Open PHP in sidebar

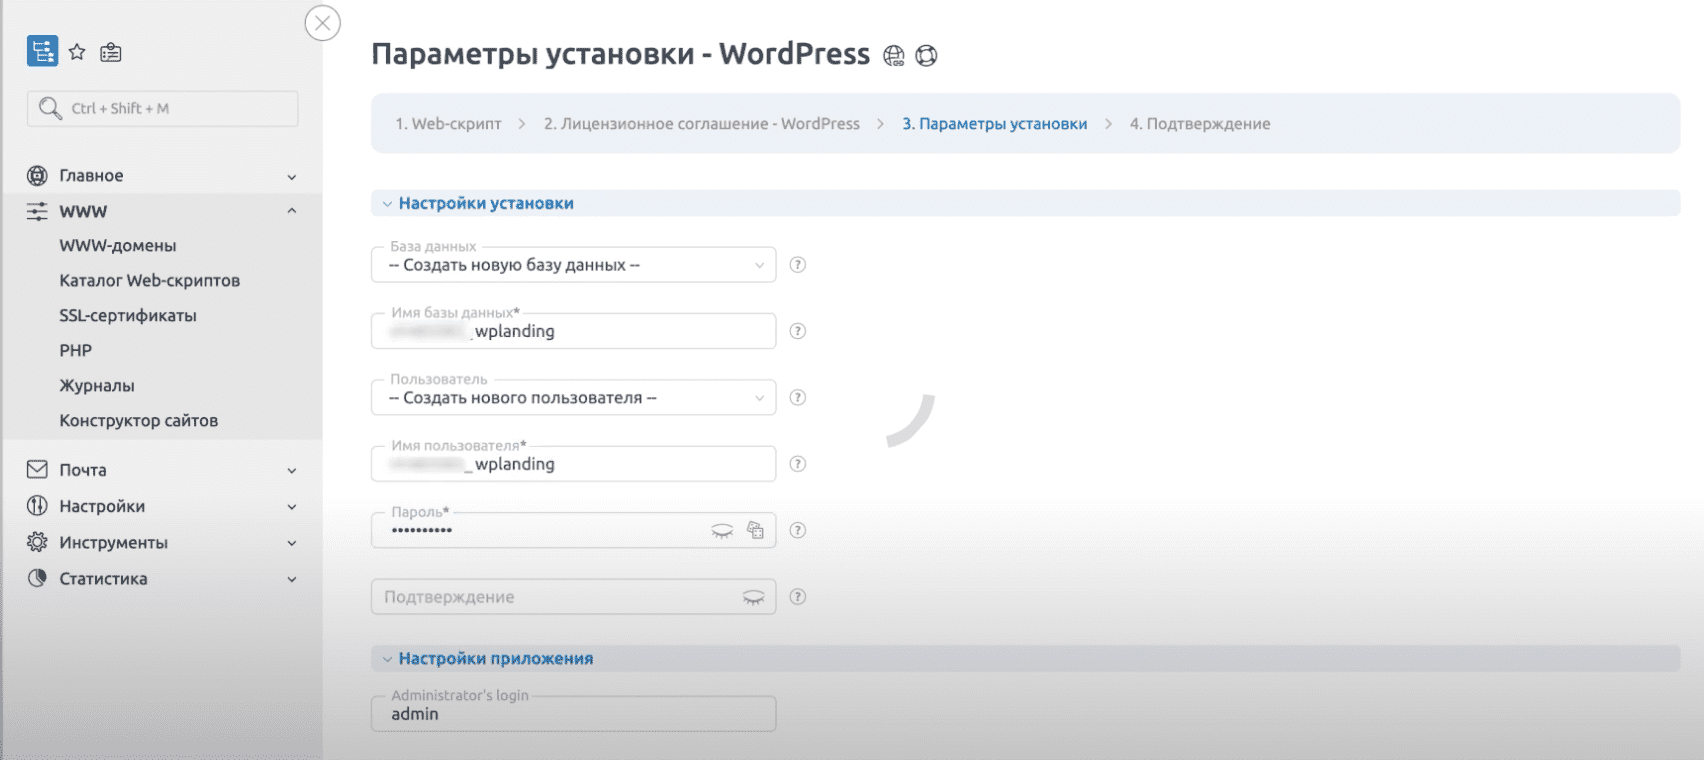[76, 351]
